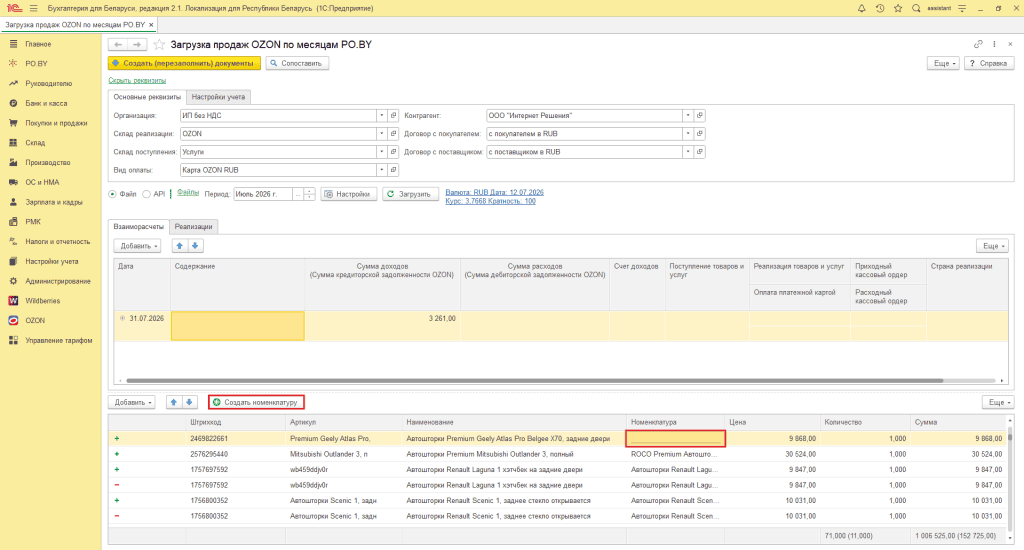Open the Файлы link
Viewport: 1024px width, 550px height.
click(x=188, y=193)
